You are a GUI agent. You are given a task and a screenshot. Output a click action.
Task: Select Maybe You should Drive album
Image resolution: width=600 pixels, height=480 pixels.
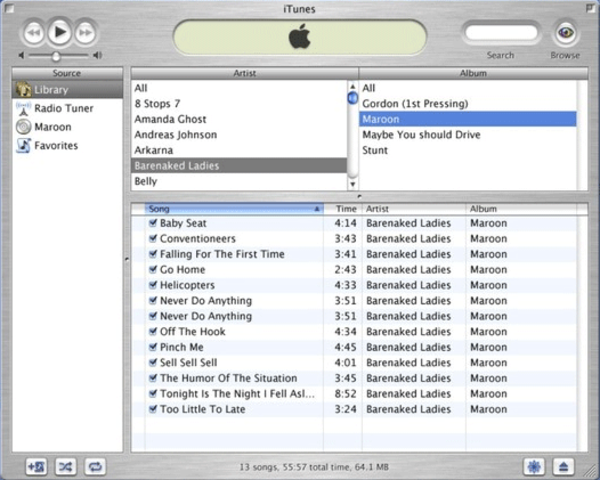pos(468,135)
